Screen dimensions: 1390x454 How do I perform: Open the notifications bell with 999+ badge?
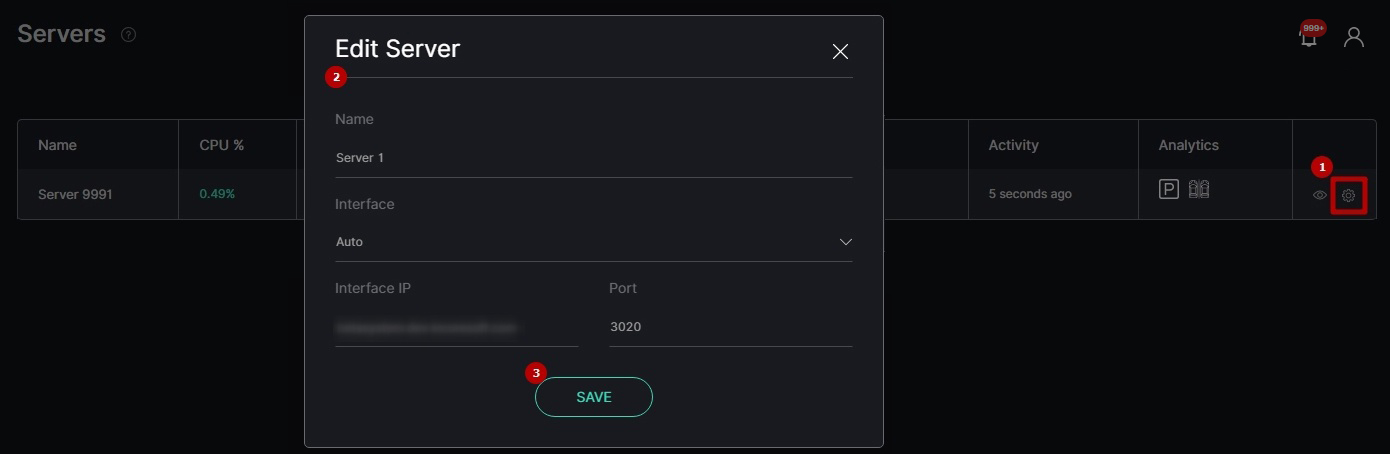[x=1309, y=36]
